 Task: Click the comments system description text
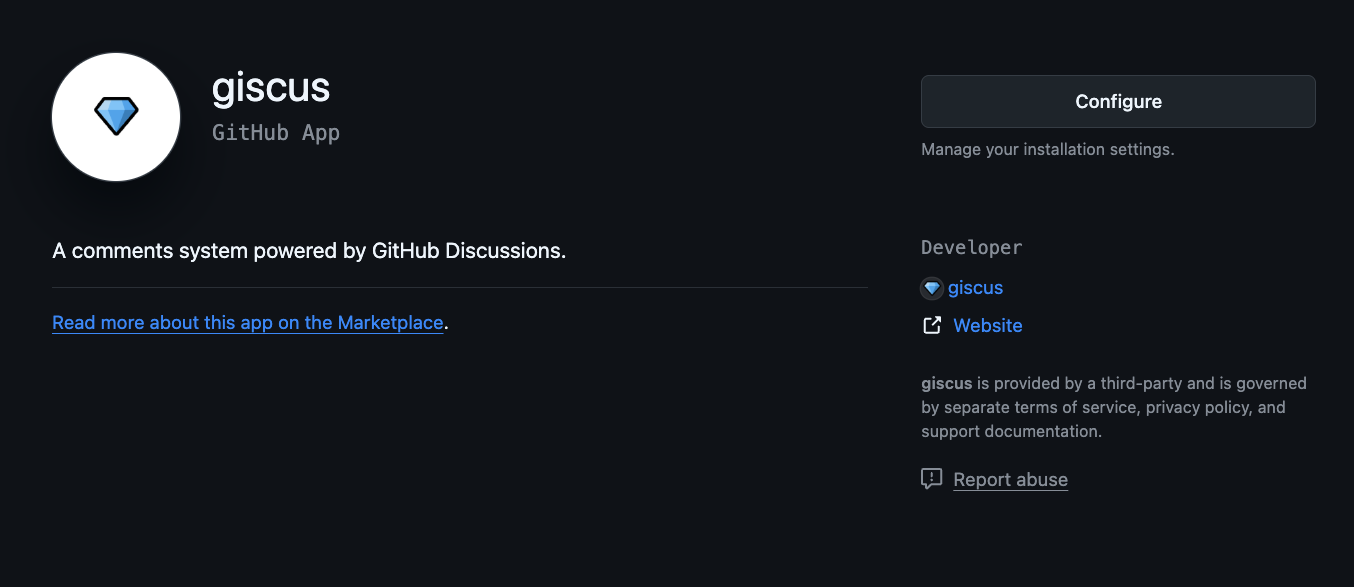pos(309,251)
